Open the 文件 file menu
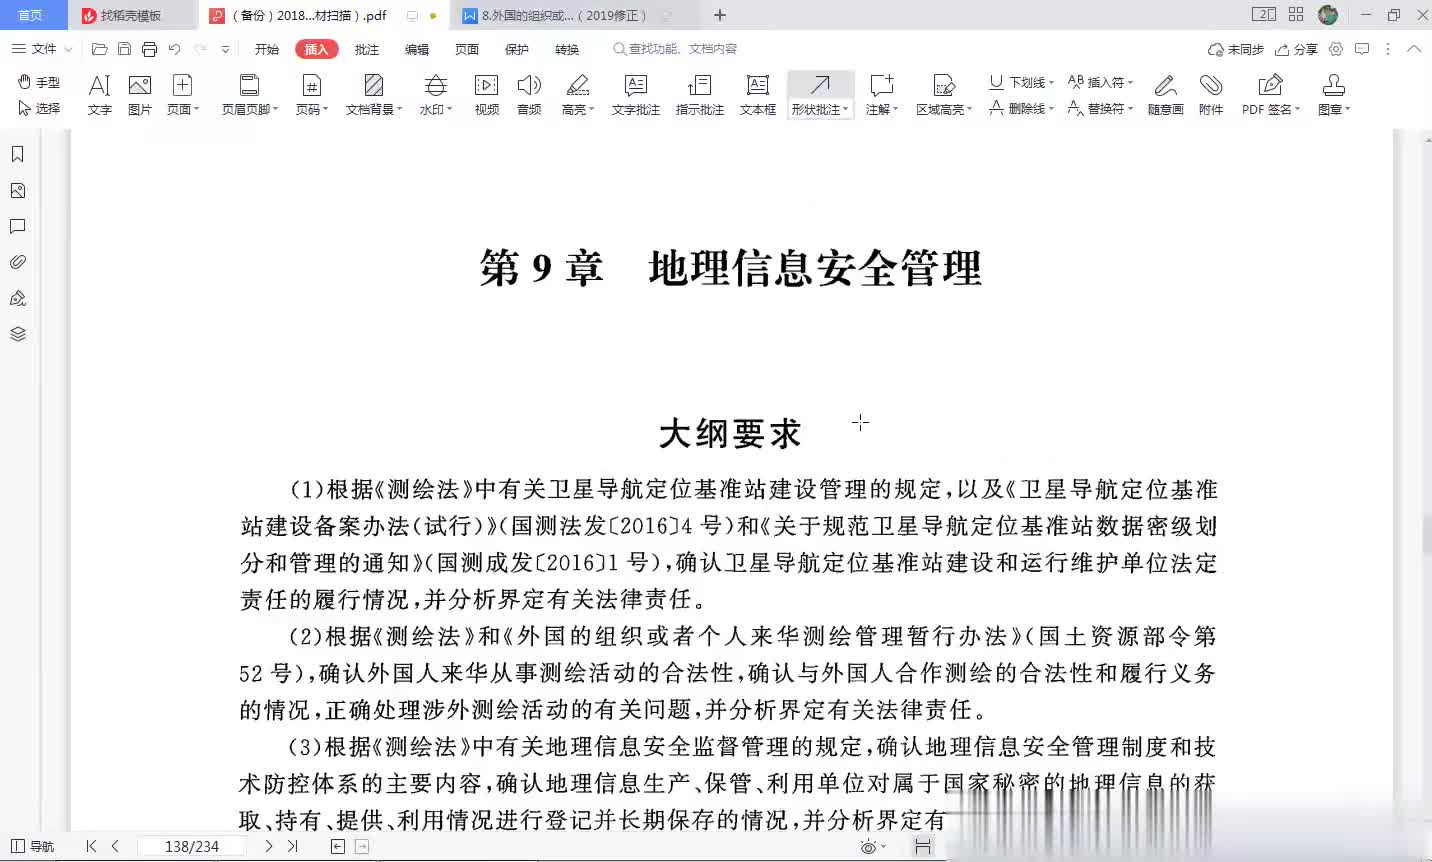The width and height of the screenshot is (1432, 862). (42, 49)
